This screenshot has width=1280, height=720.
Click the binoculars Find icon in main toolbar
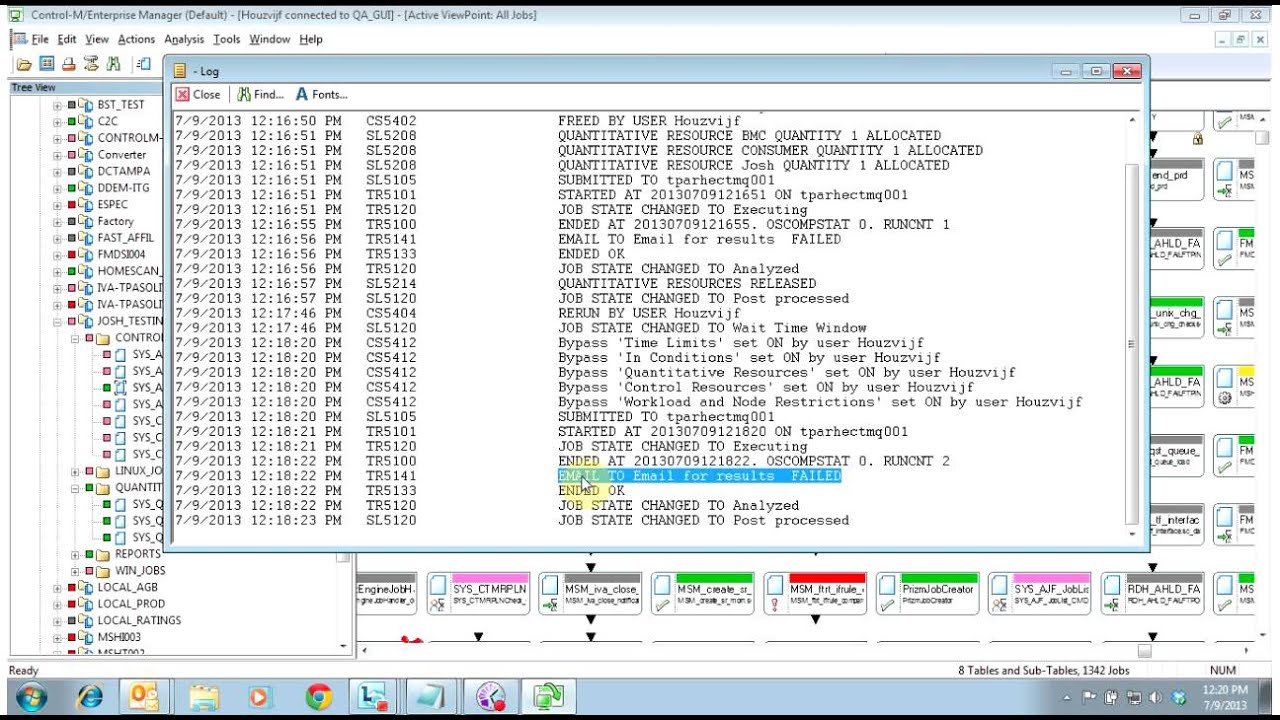tap(113, 64)
